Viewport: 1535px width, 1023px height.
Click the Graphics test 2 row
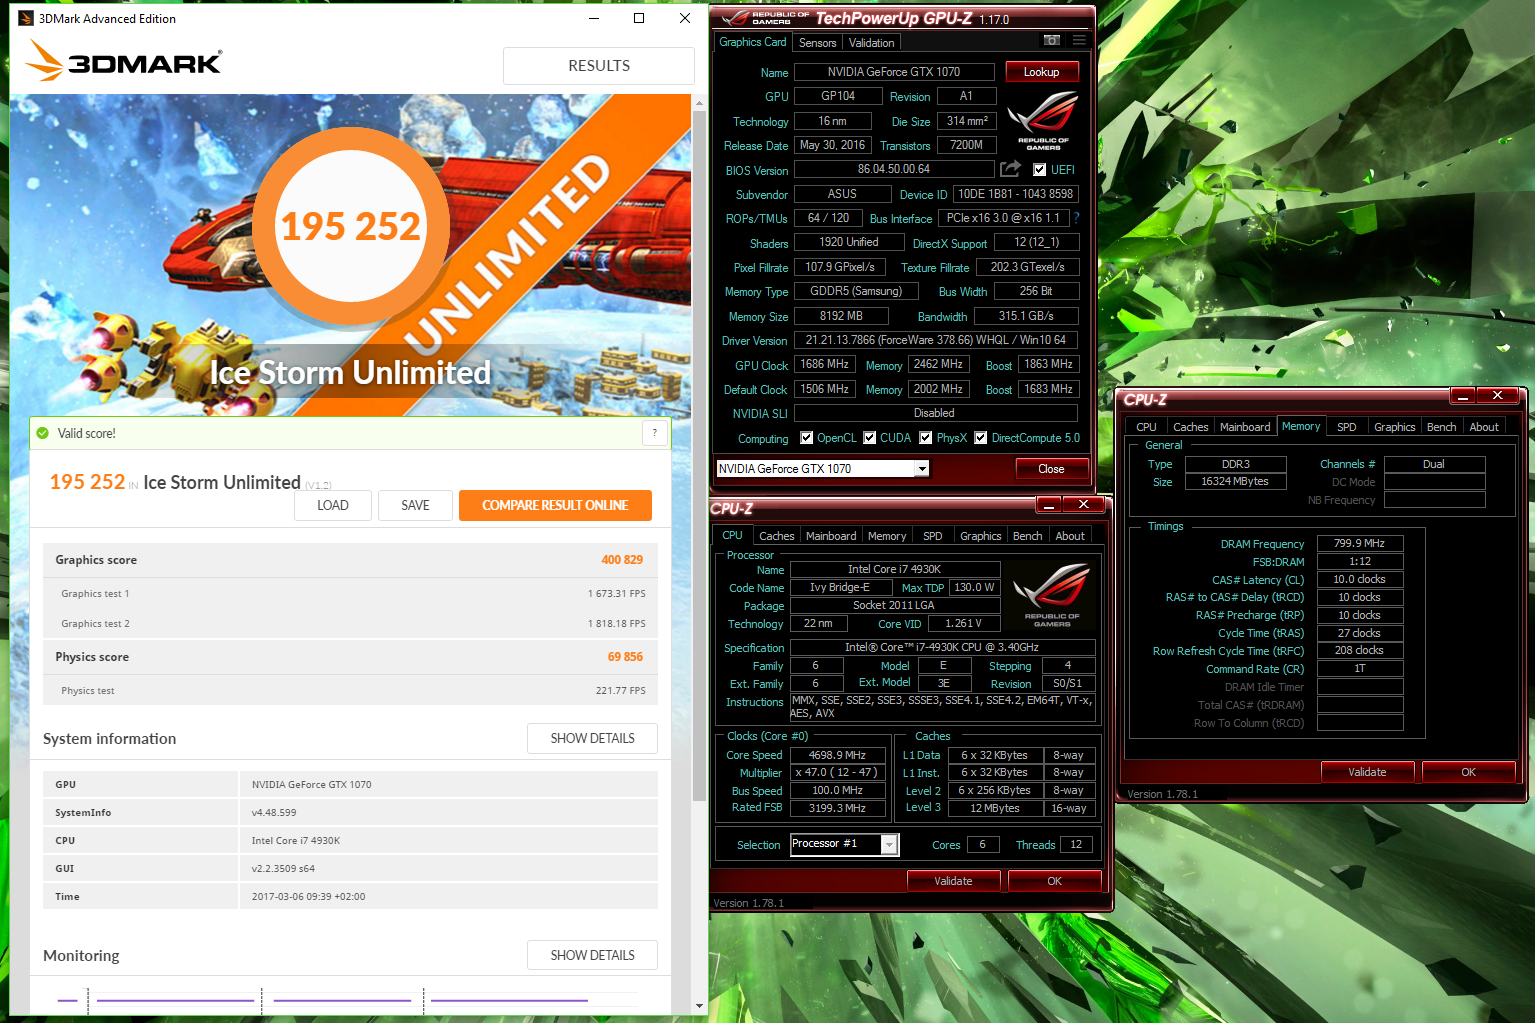(x=350, y=623)
